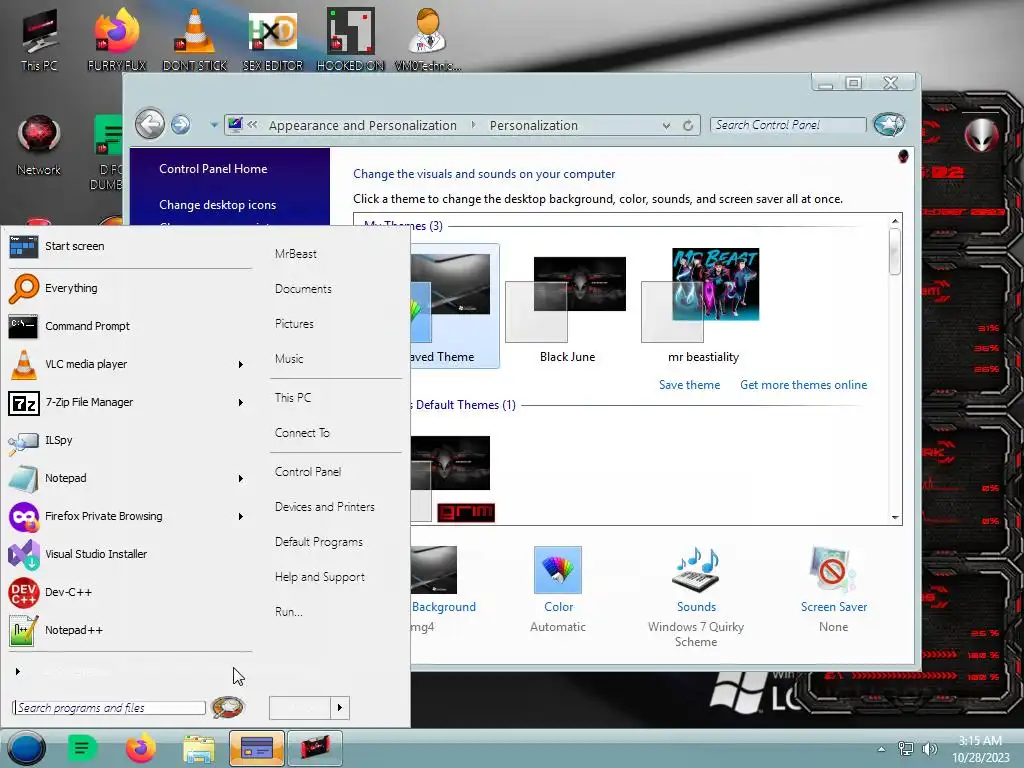Open Command Prompt from start menu

129,326
